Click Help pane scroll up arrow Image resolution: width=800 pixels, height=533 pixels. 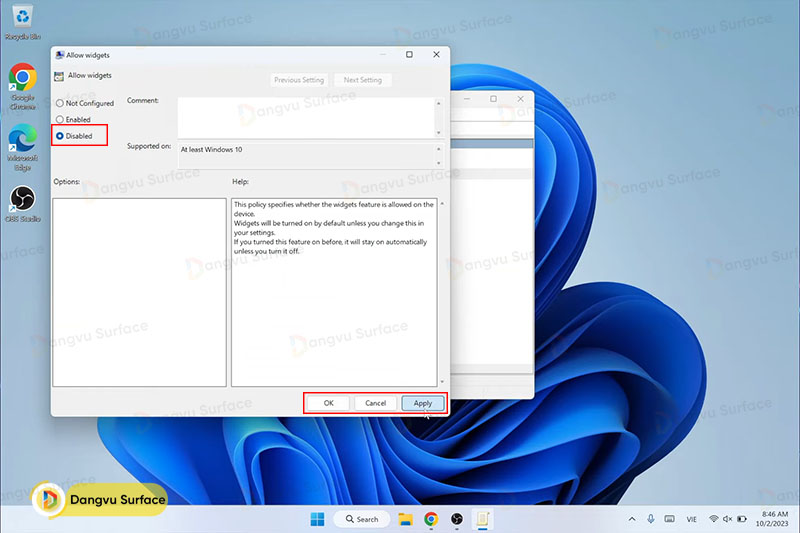(442, 204)
